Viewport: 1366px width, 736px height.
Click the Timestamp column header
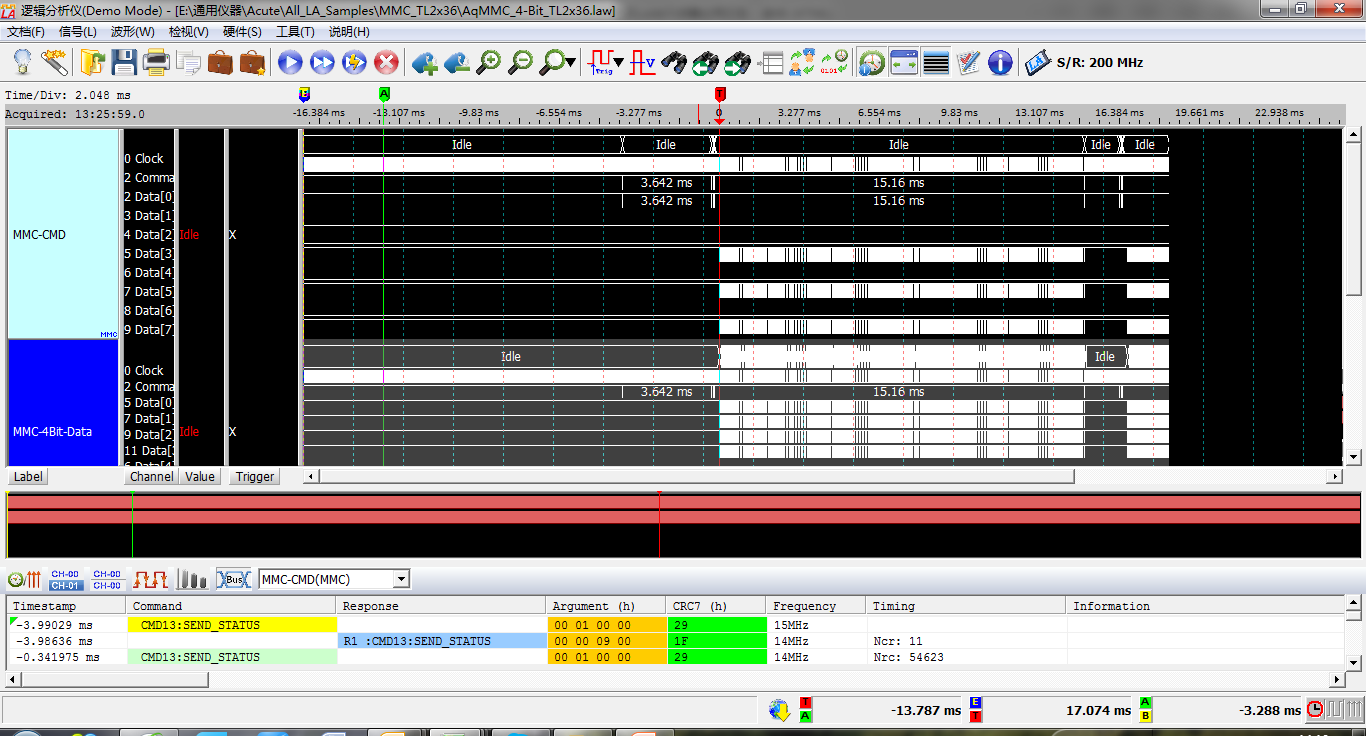67,606
